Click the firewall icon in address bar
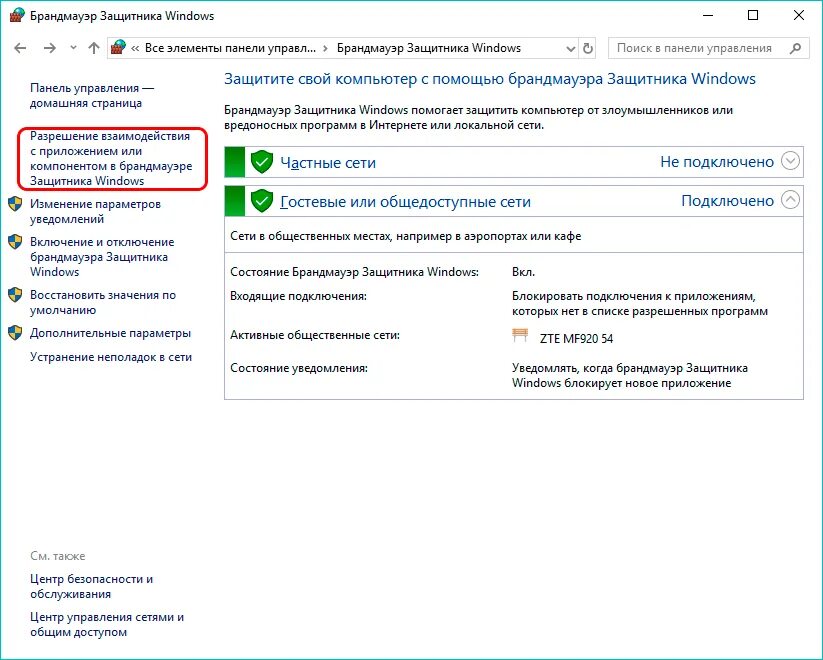The width and height of the screenshot is (823, 660). pyautogui.click(x=118, y=47)
